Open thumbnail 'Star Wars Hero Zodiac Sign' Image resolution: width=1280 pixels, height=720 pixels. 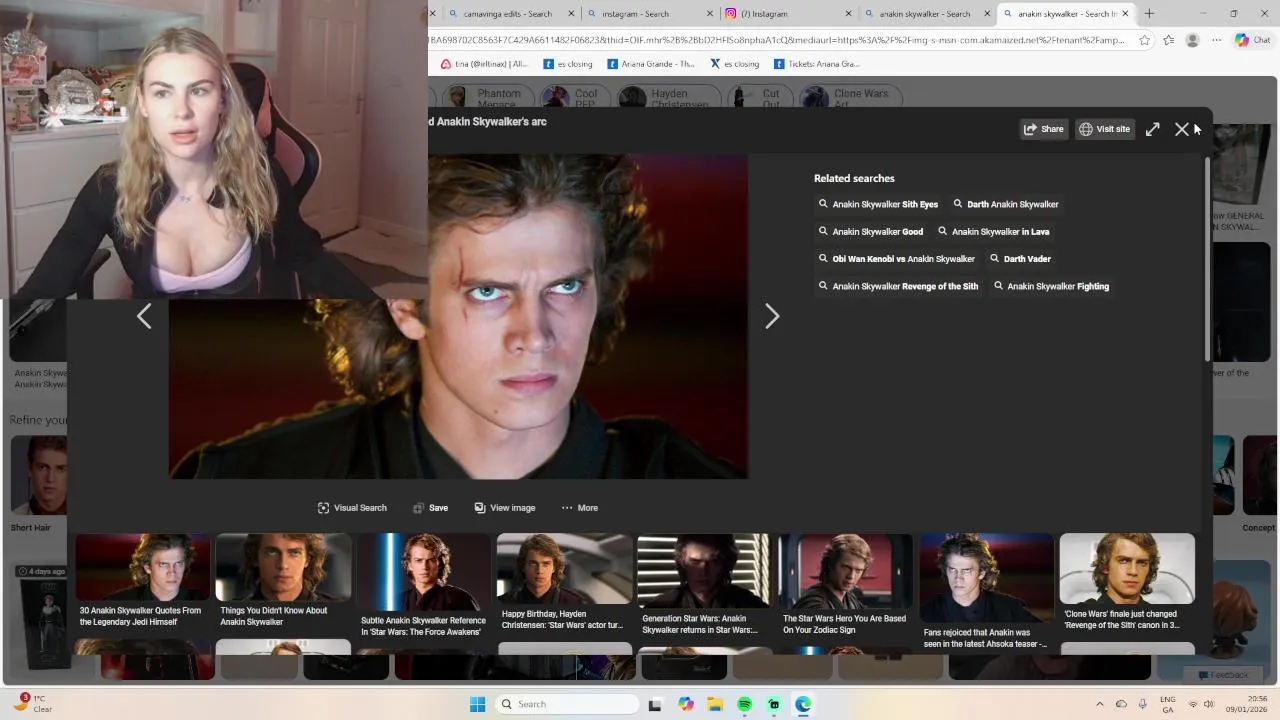(845, 586)
